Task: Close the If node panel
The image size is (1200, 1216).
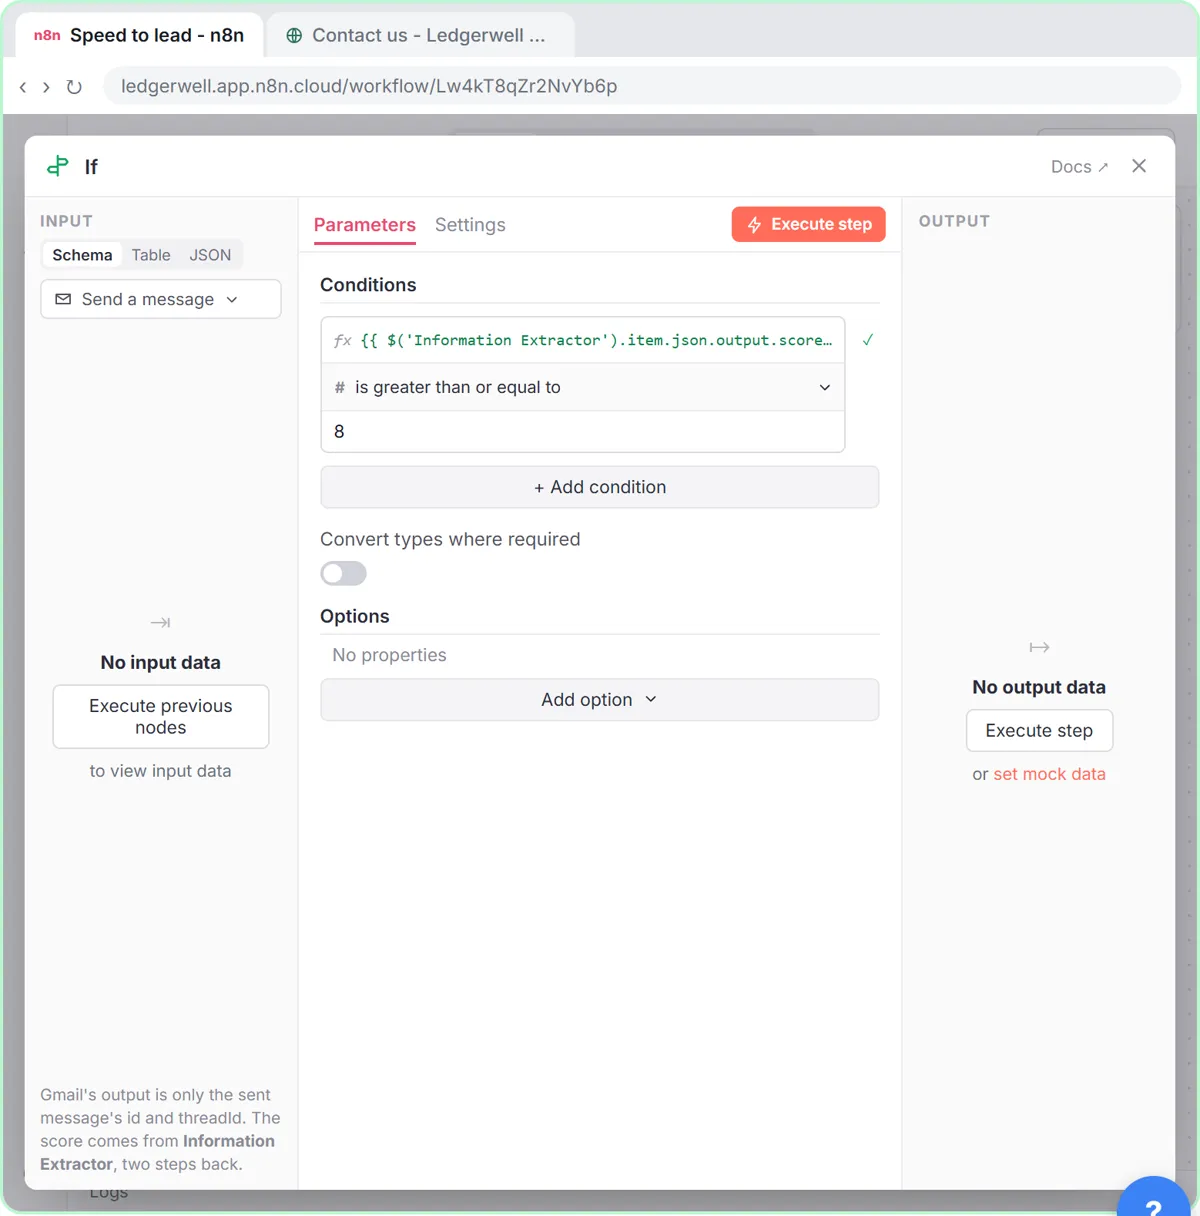Action: [1139, 166]
